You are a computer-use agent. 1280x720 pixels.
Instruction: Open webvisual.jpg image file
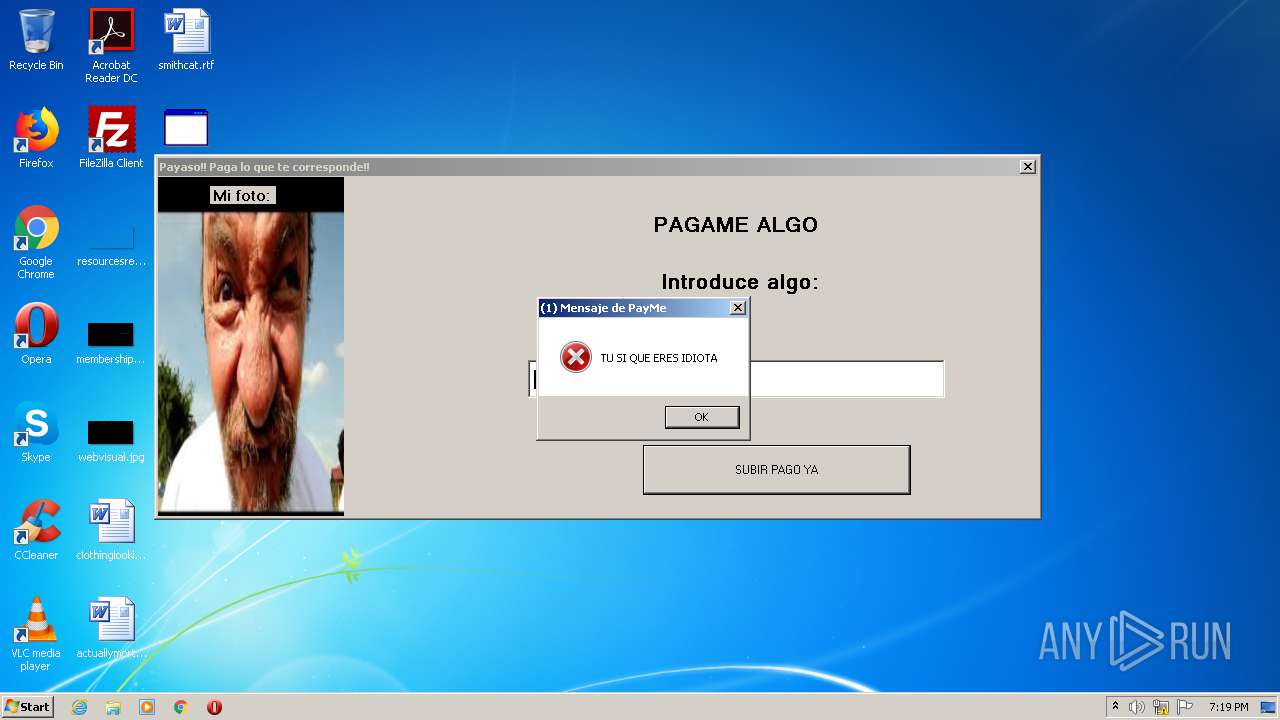point(111,441)
